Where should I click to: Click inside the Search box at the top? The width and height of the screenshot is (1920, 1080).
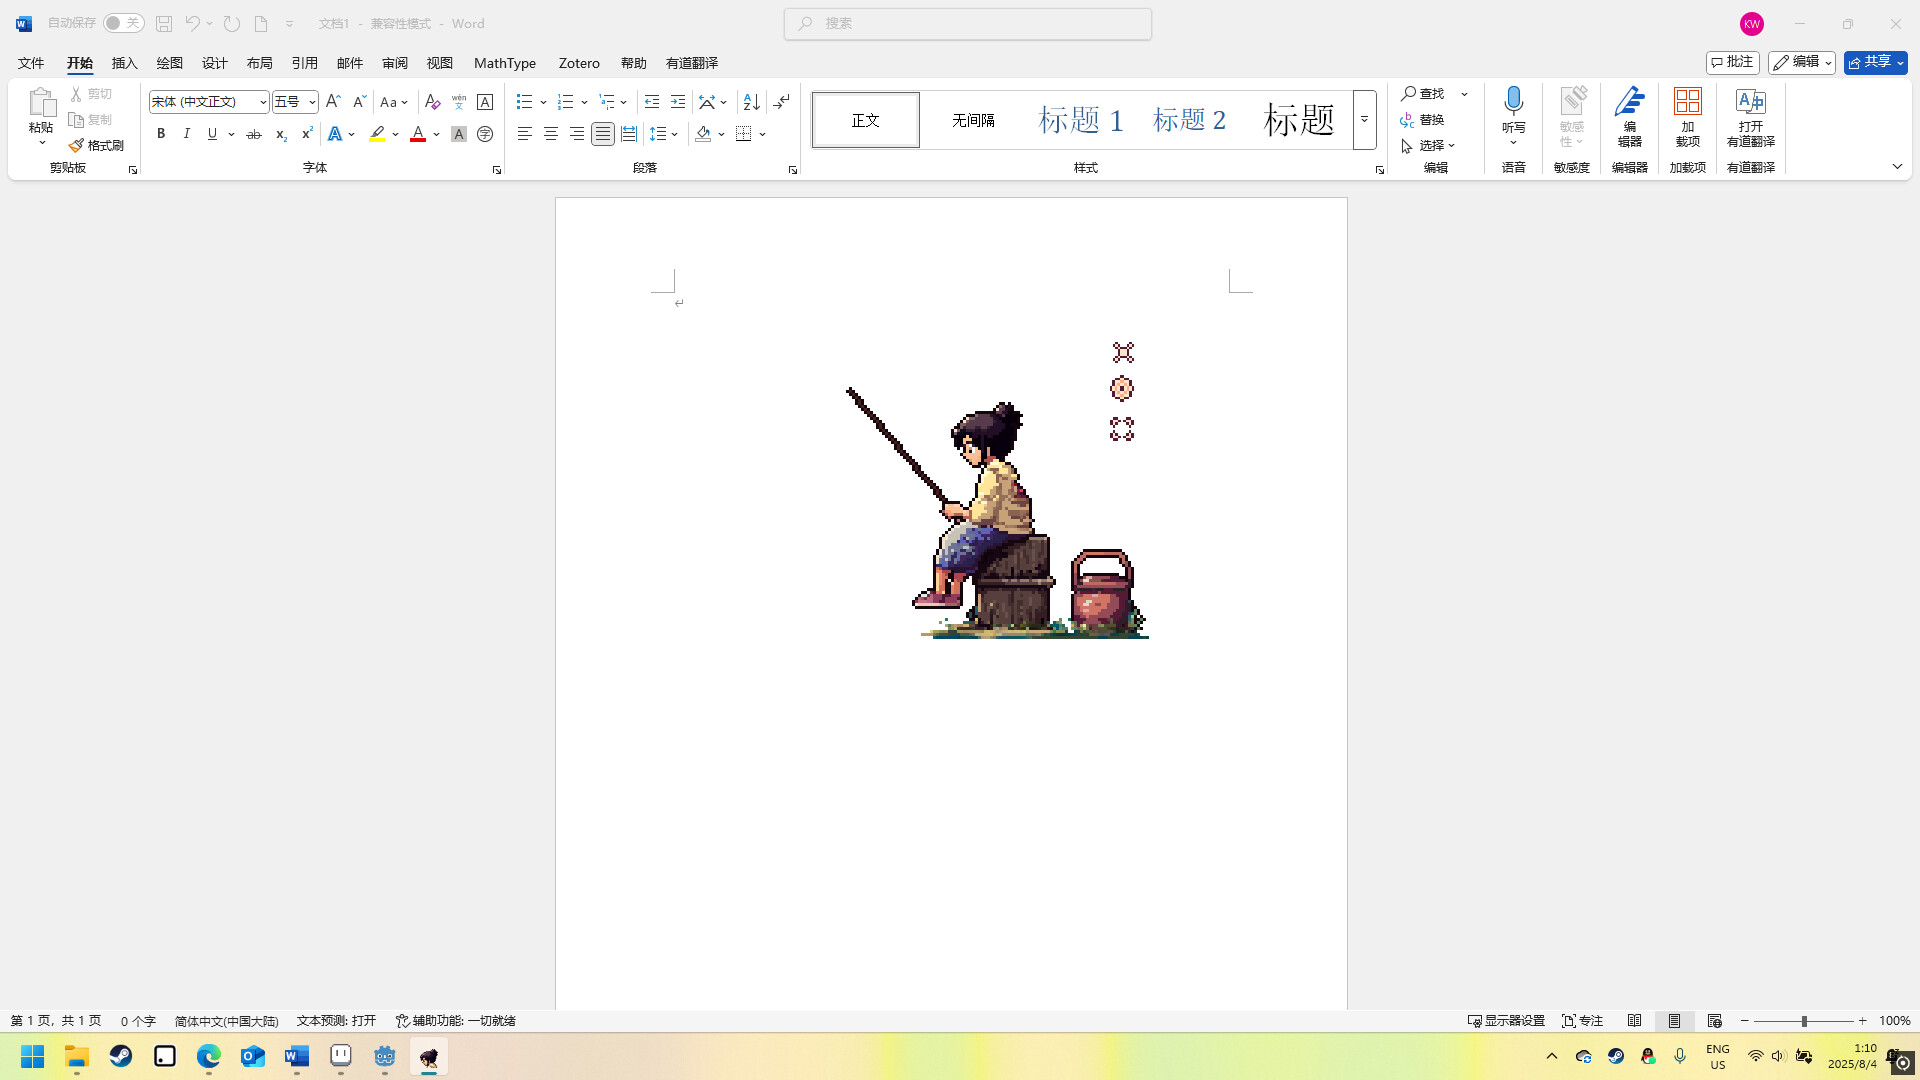966,23
